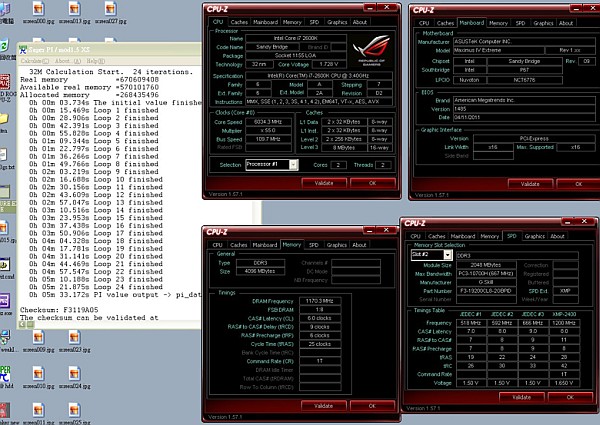This screenshot has width=600, height=425.
Task: Select CPU tab in CPU-Z Memory window
Action: [x=217, y=245]
